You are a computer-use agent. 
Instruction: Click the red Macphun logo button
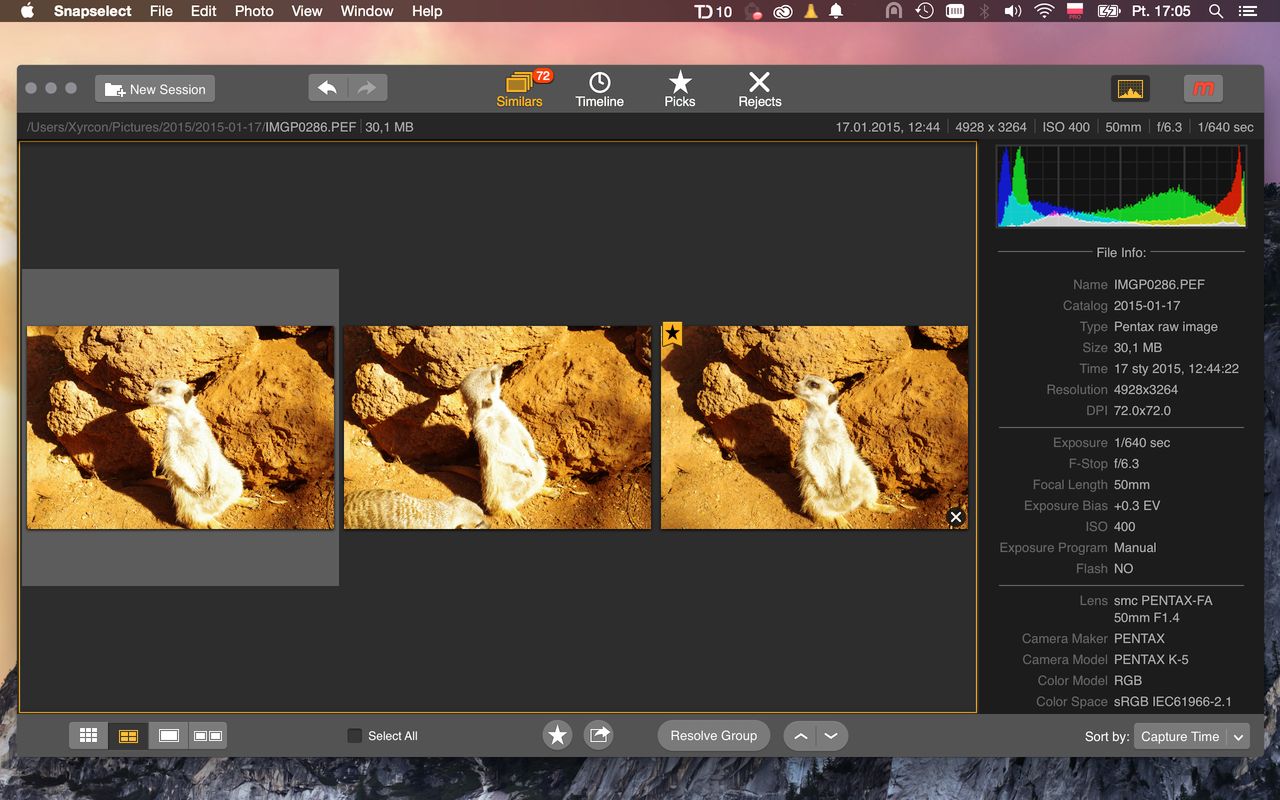pyautogui.click(x=1204, y=89)
